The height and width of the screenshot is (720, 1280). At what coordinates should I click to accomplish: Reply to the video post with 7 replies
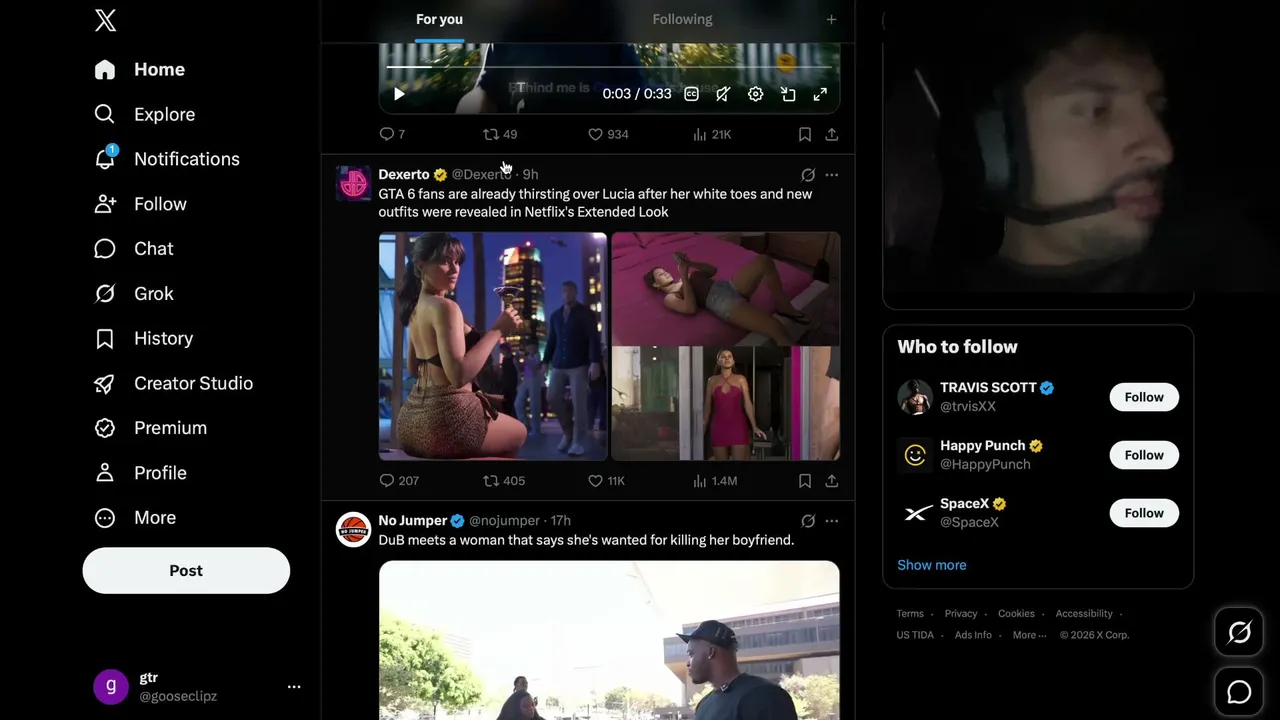tap(392, 134)
